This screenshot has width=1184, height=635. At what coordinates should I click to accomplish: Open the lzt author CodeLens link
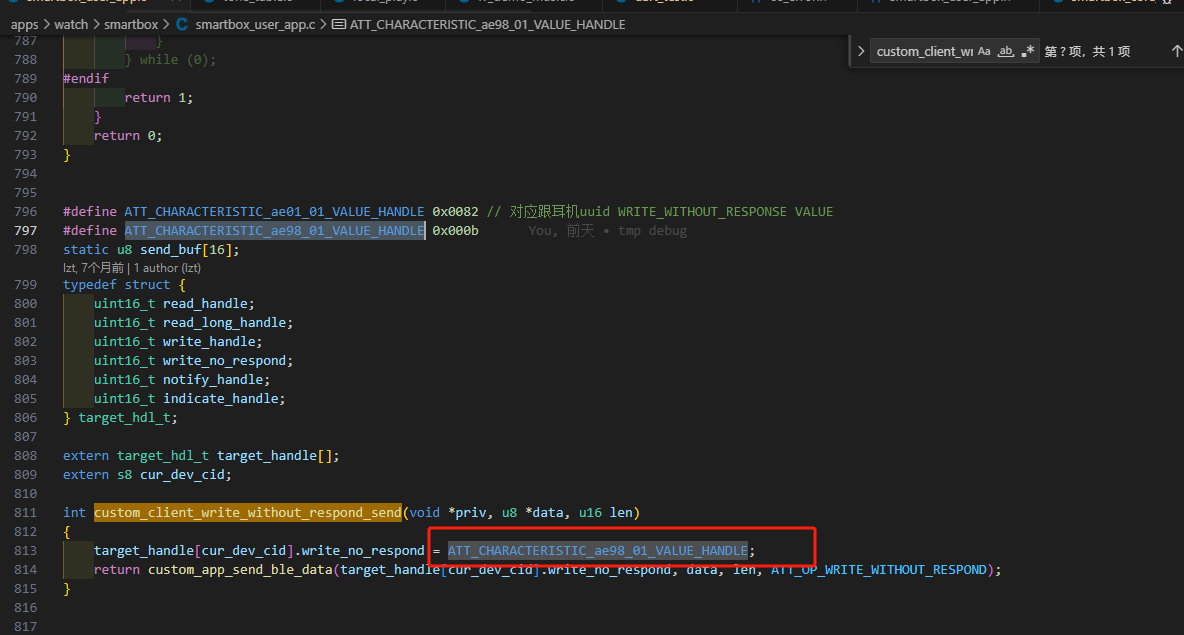132,268
